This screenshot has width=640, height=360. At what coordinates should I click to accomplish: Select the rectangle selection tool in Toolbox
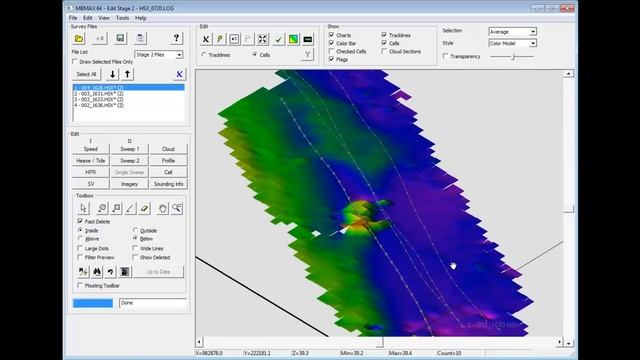pos(116,208)
